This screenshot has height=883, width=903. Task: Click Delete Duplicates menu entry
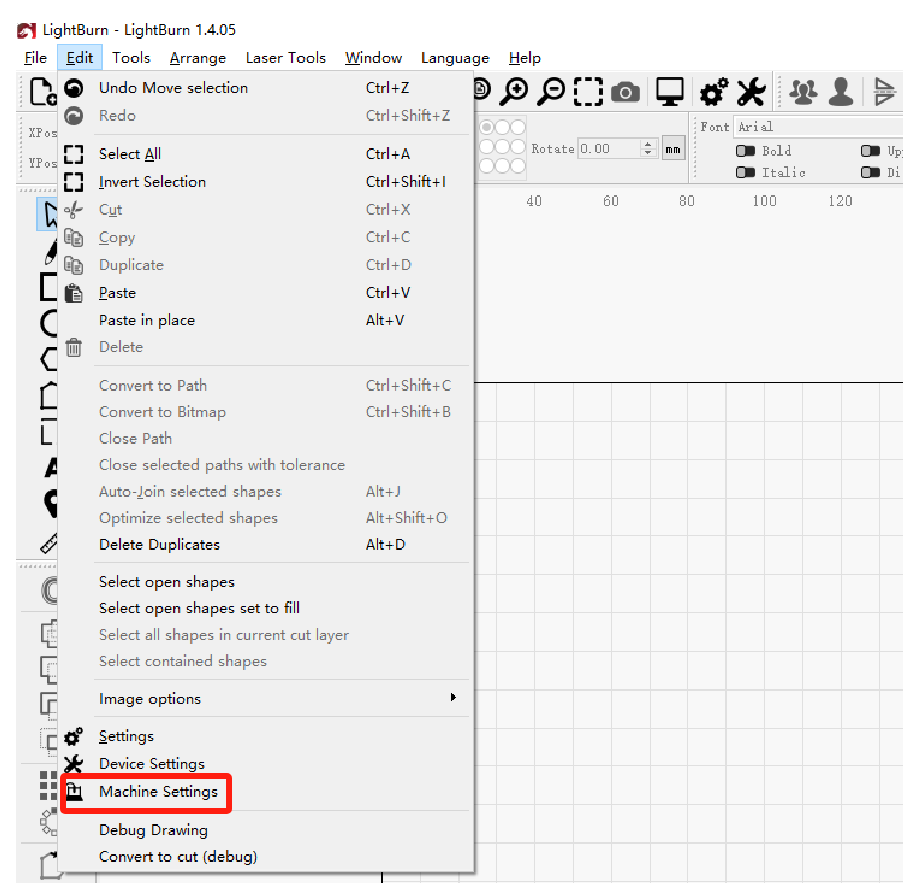(x=159, y=545)
